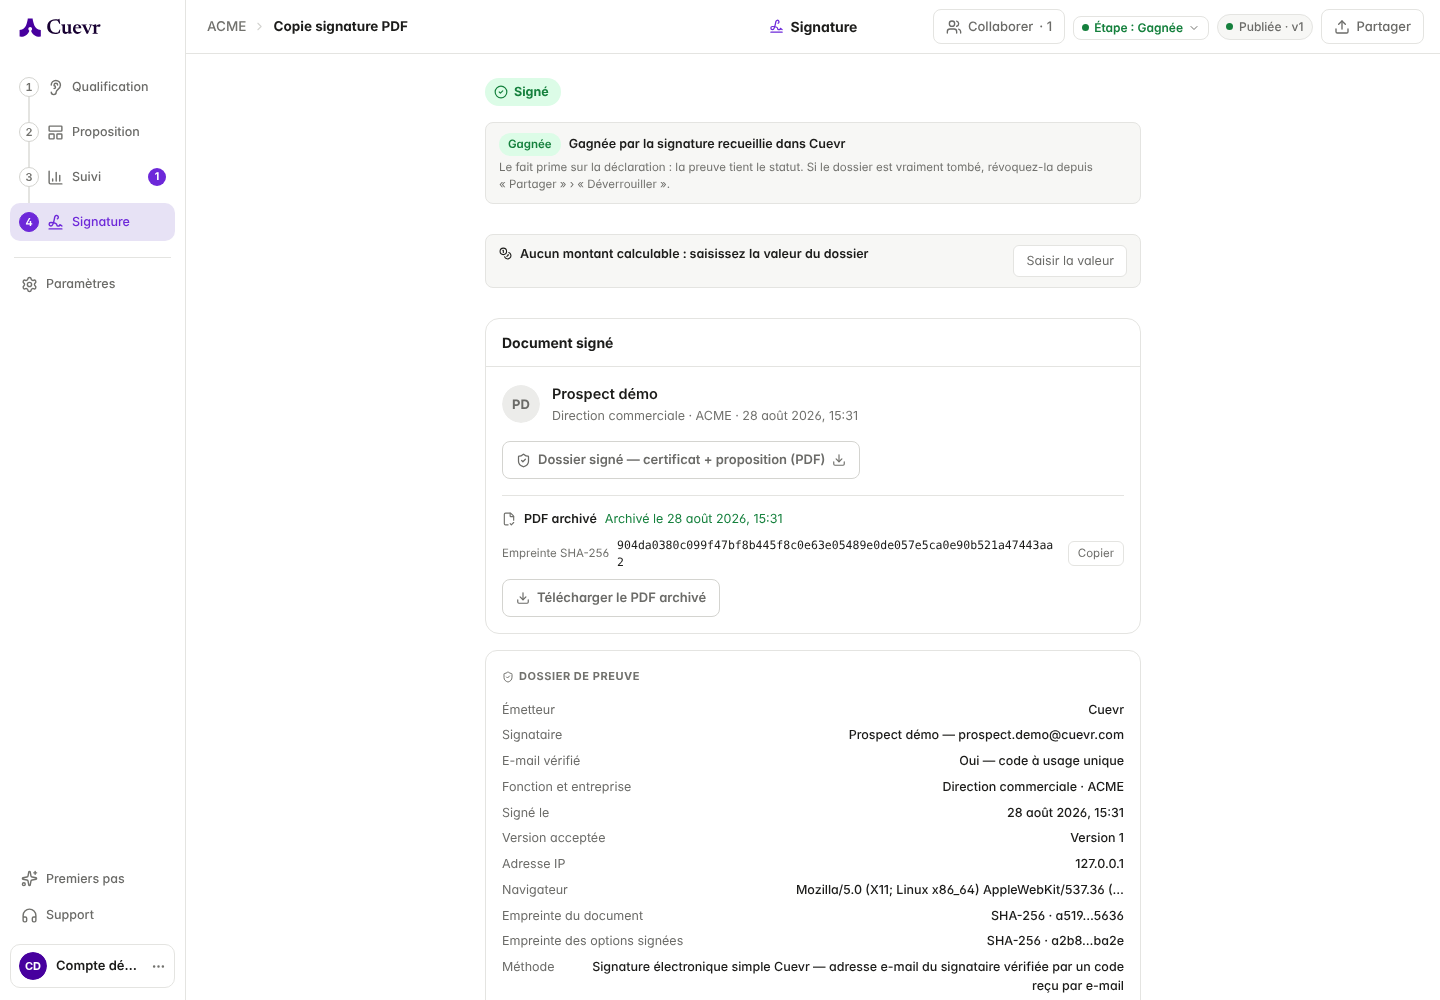This screenshot has height=1000, width=1440.
Task: Click SHA-256 · a2b8...ba2e options fingerprint
Action: tap(1055, 941)
